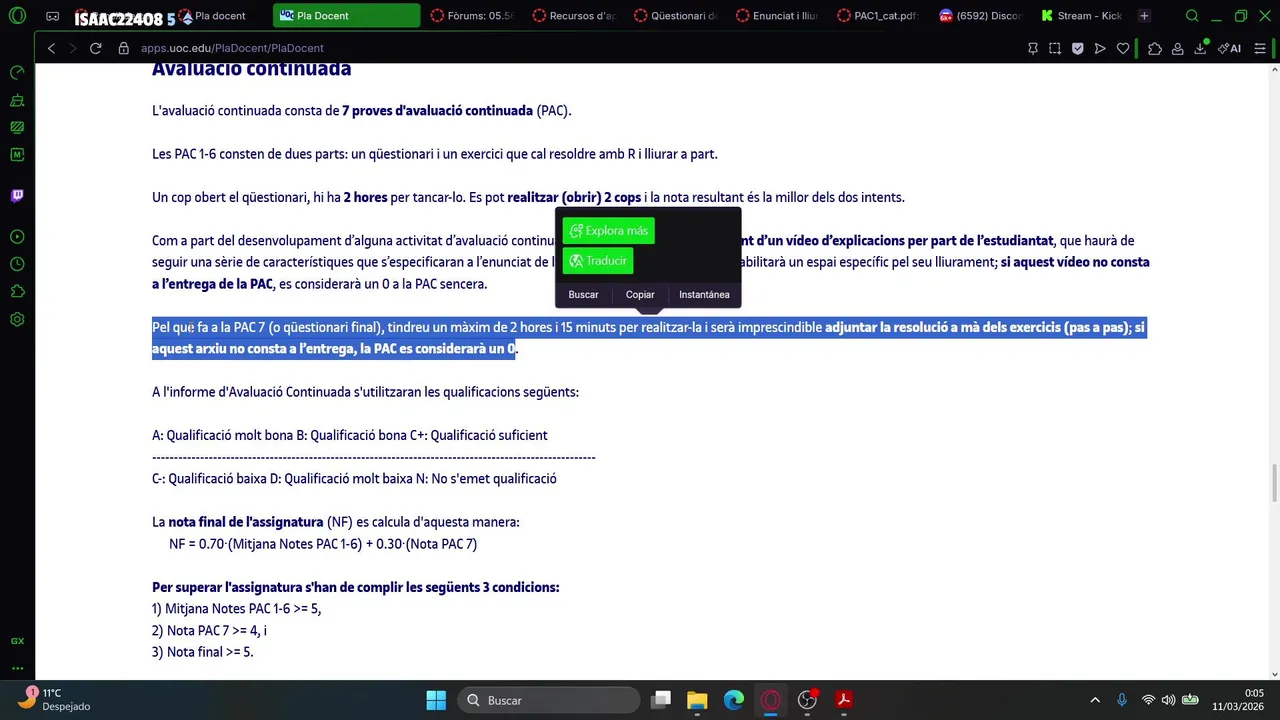The height and width of the screenshot is (720, 1280).
Task: Click the padlock site info icon
Action: [x=124, y=48]
